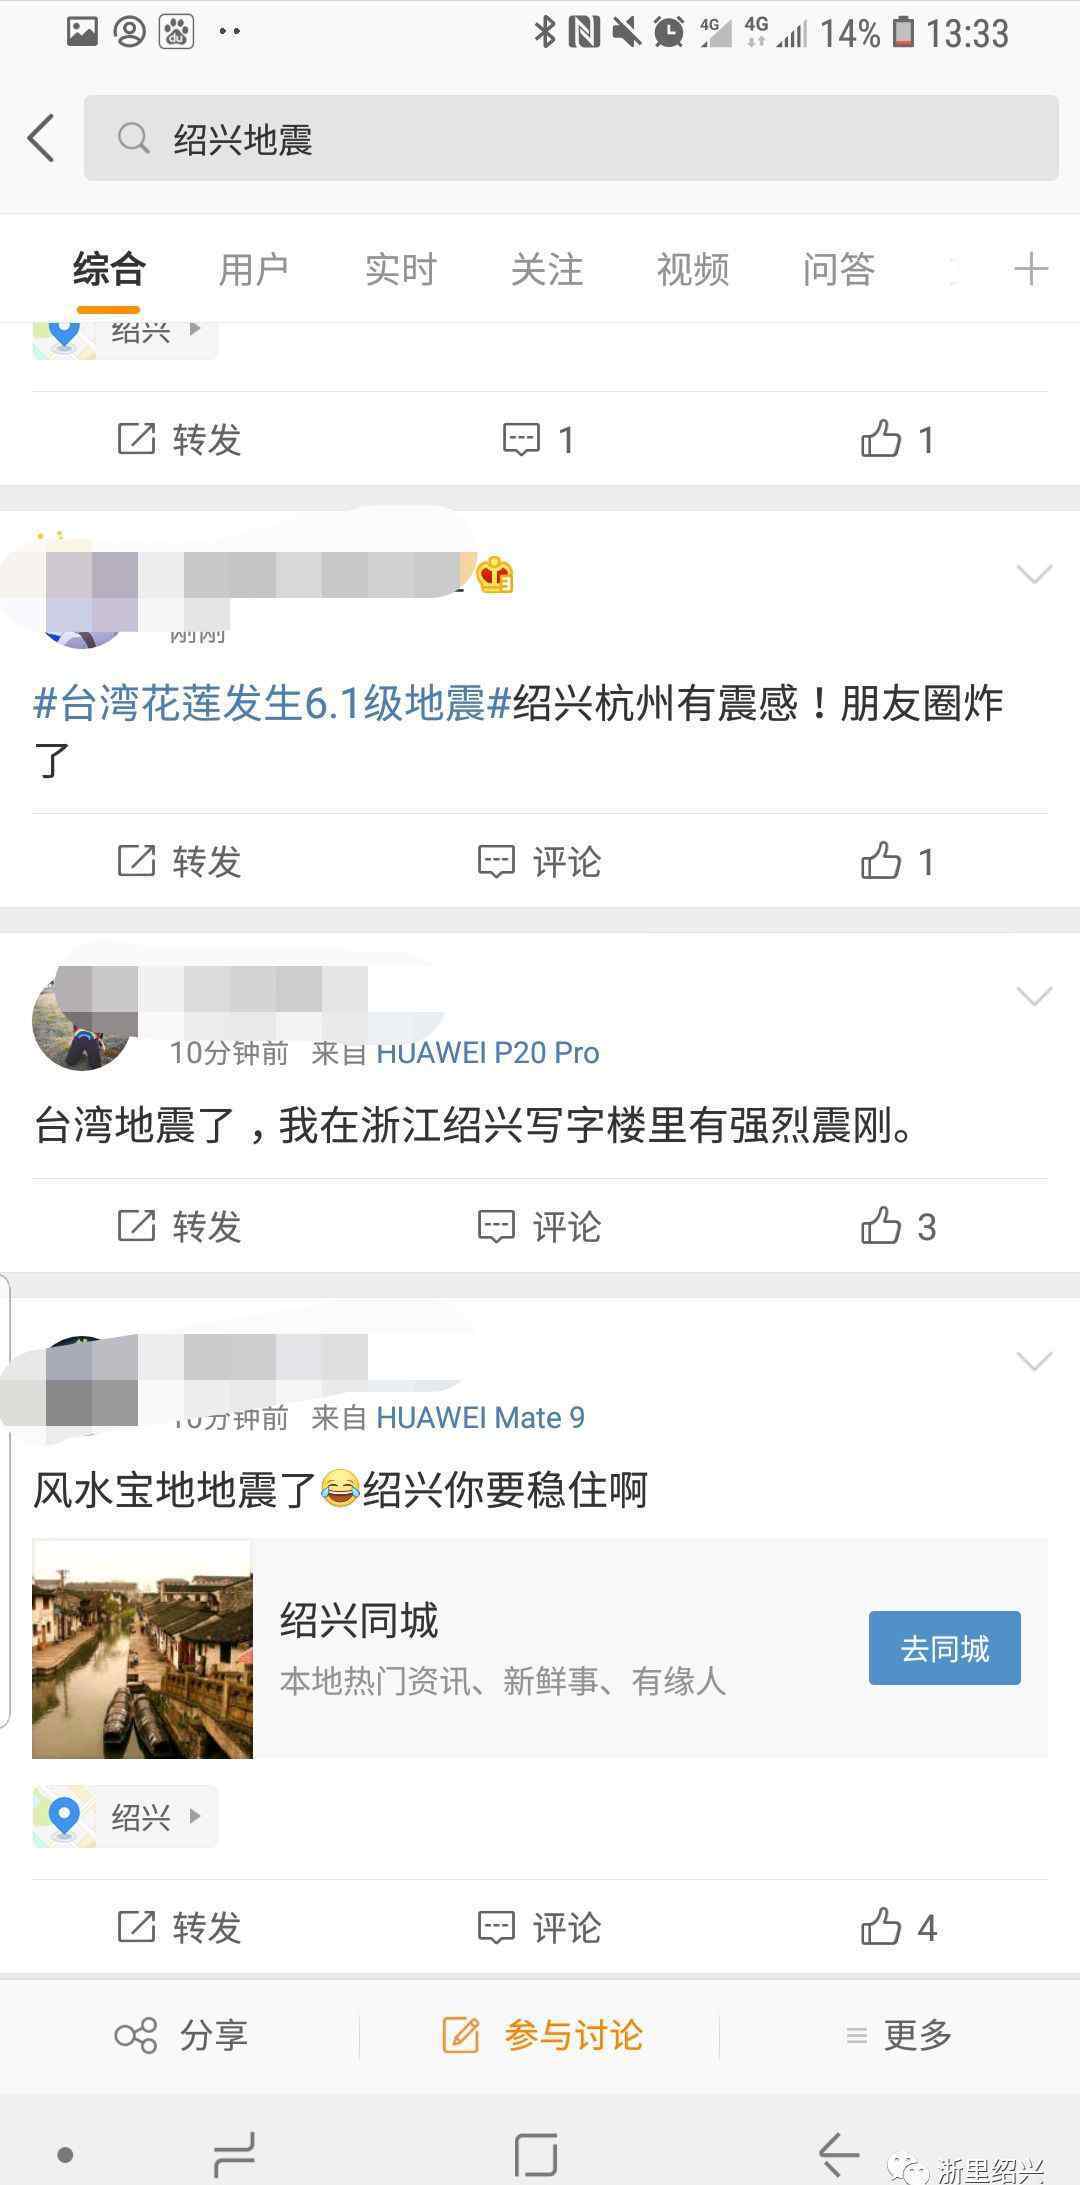Expand options chevron on the HUAWEI P20 Pro post

1034,996
